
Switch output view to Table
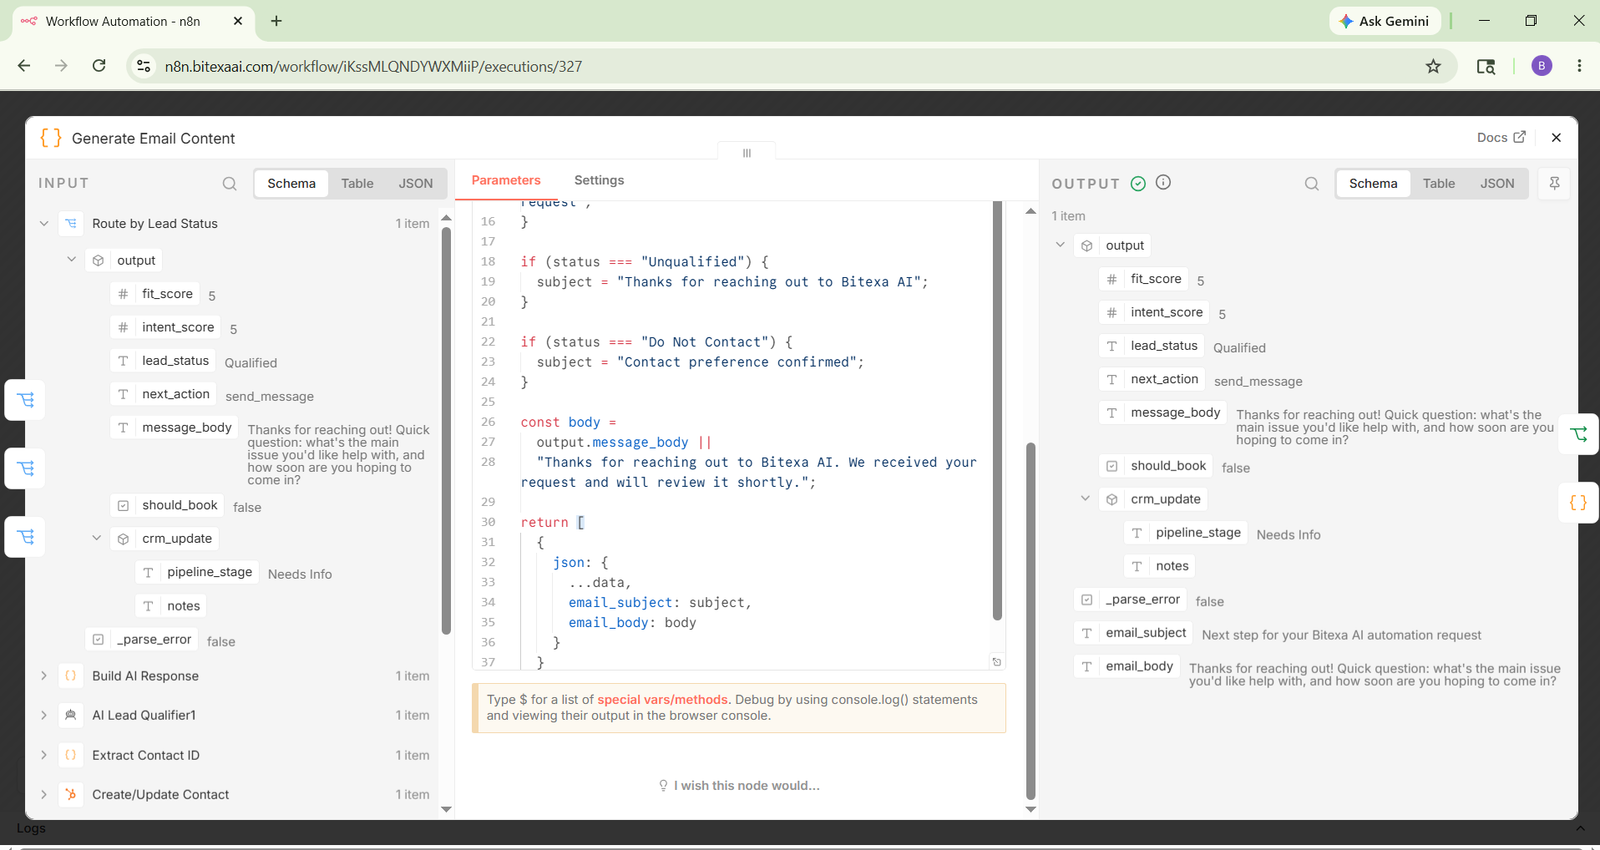(1439, 184)
